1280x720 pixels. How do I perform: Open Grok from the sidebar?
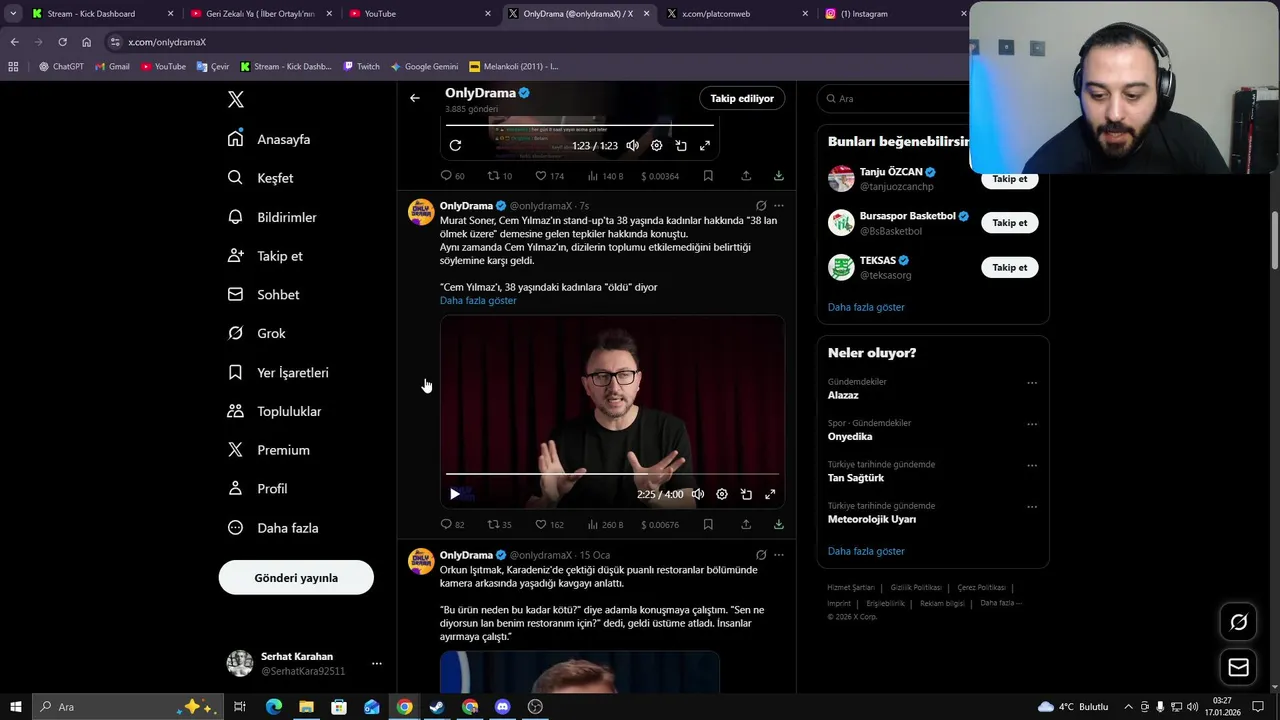coord(256,333)
